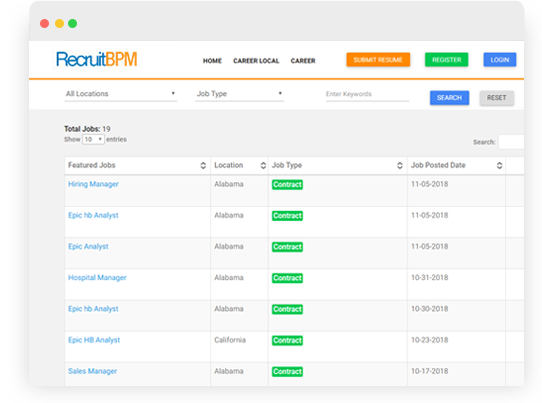This screenshot has width=542, height=403.
Task: Open Epic hb Analyst dated 10-30-2018
Action: coord(93,309)
